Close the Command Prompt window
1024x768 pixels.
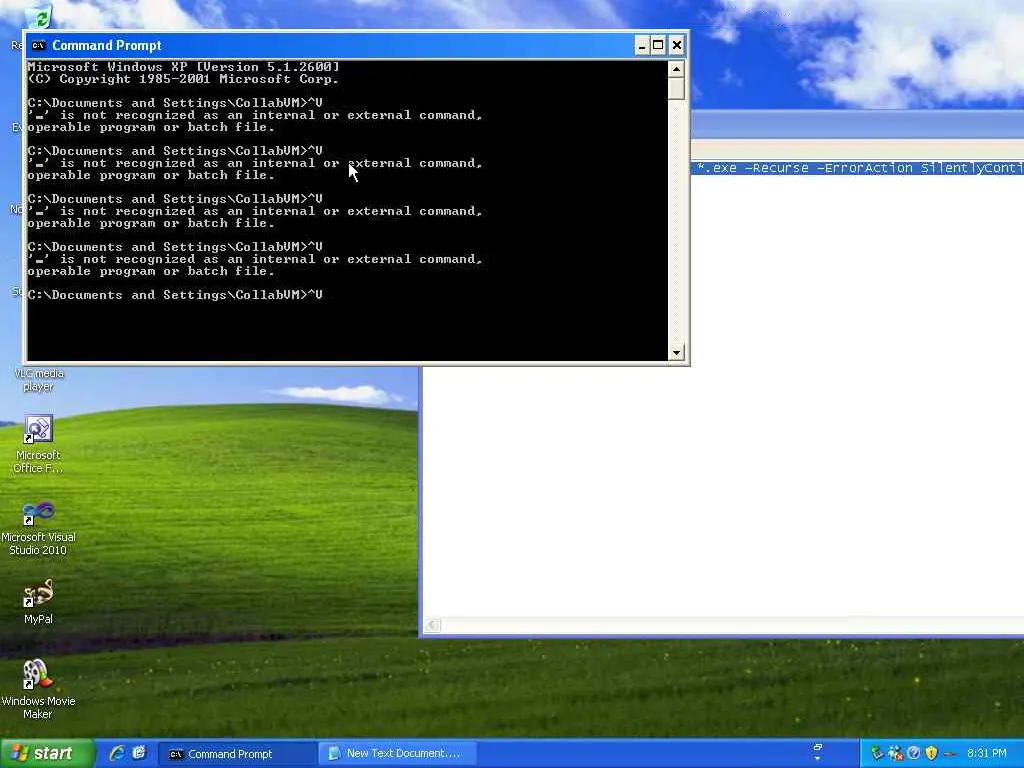[677, 45]
